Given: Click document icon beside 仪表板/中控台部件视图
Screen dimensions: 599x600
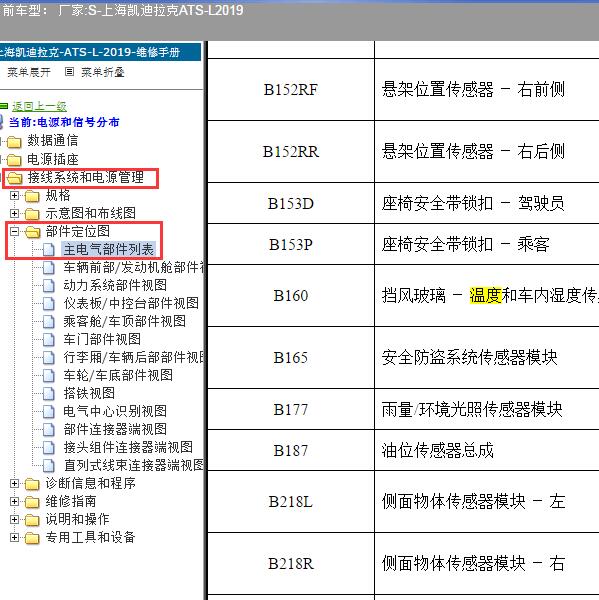Looking at the screenshot, I should (x=49, y=303).
